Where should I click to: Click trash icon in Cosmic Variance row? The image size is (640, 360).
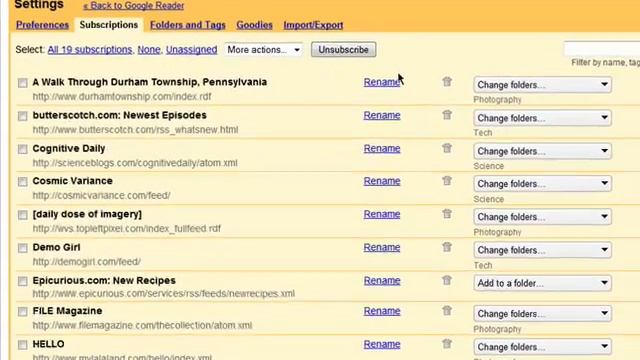tap(447, 180)
